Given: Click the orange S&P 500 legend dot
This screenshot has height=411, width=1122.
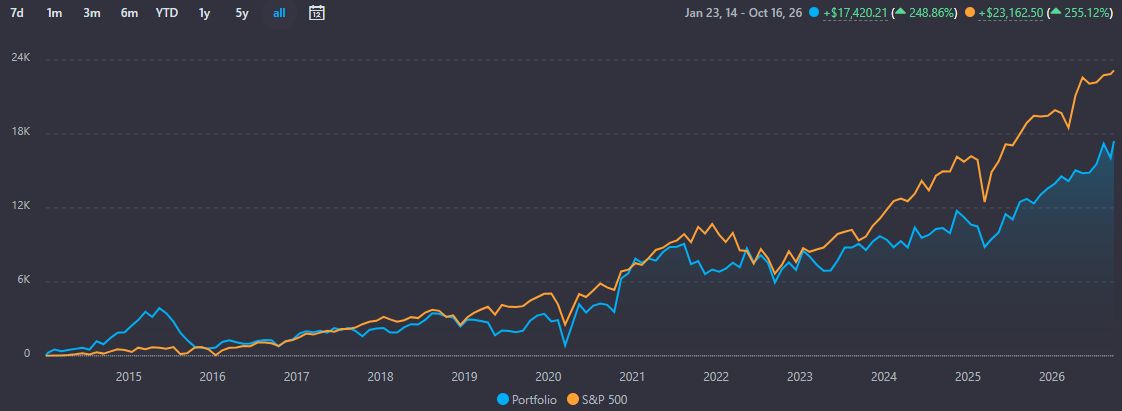Looking at the screenshot, I should pyautogui.click(x=572, y=400).
